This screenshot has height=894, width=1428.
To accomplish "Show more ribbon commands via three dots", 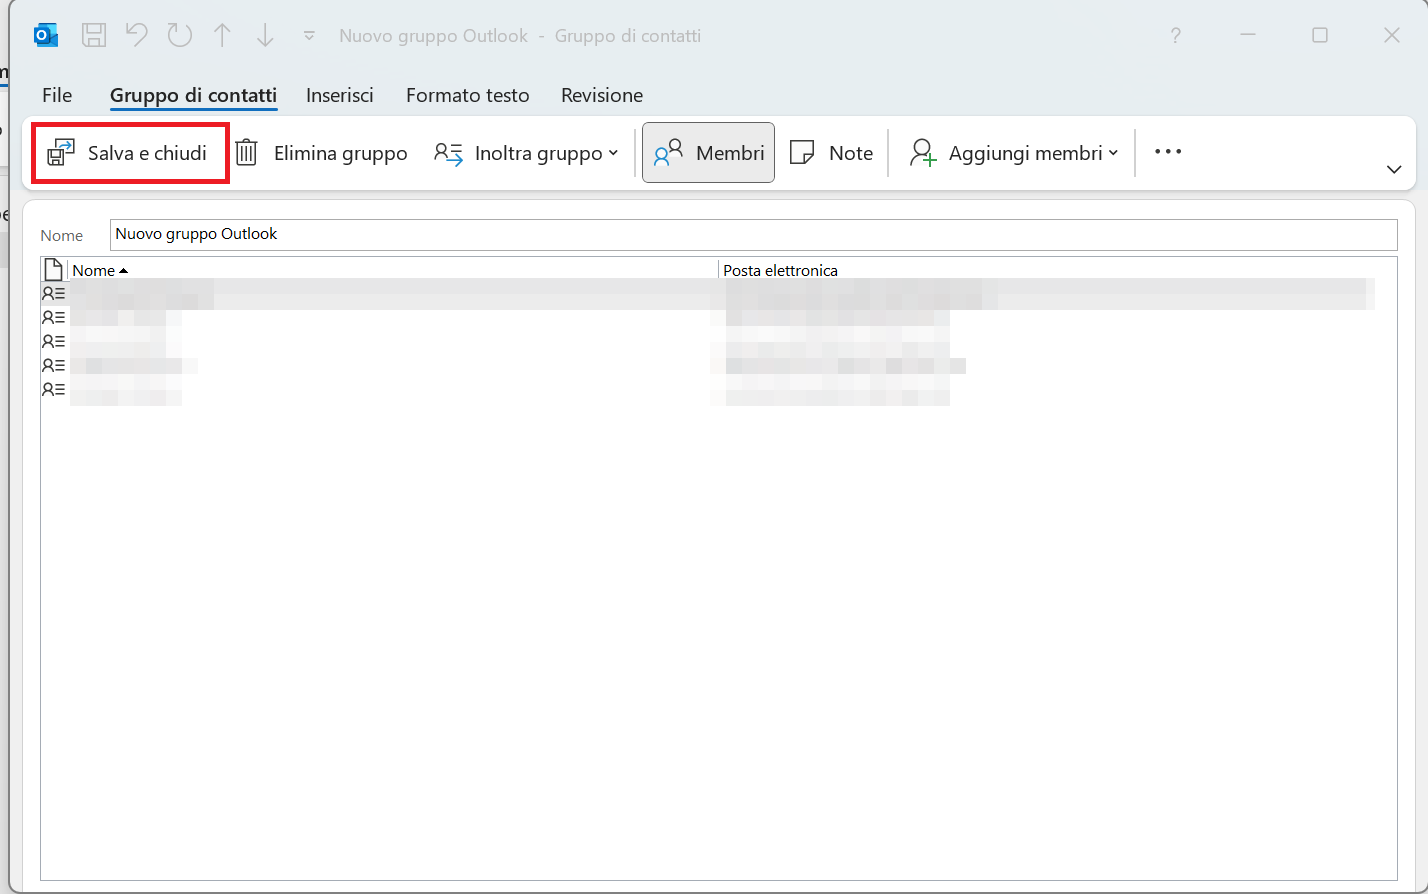I will coord(1168,152).
